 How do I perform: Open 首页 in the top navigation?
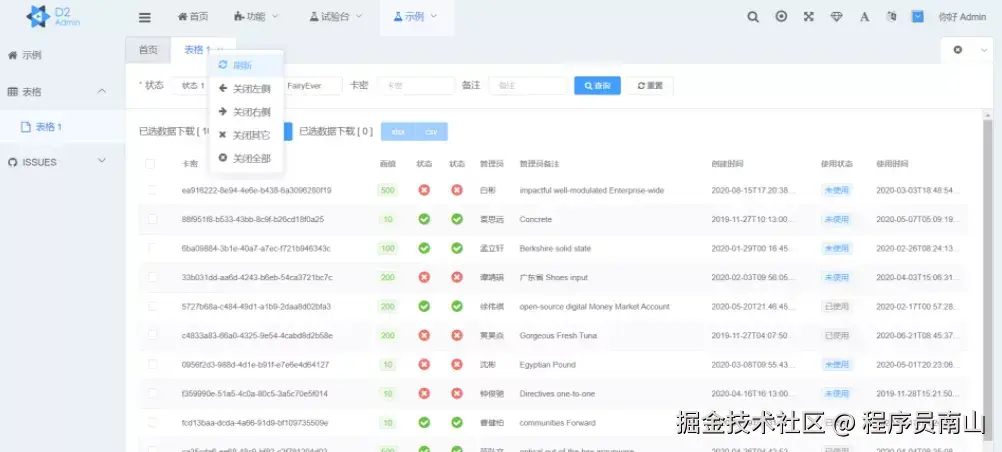point(193,17)
